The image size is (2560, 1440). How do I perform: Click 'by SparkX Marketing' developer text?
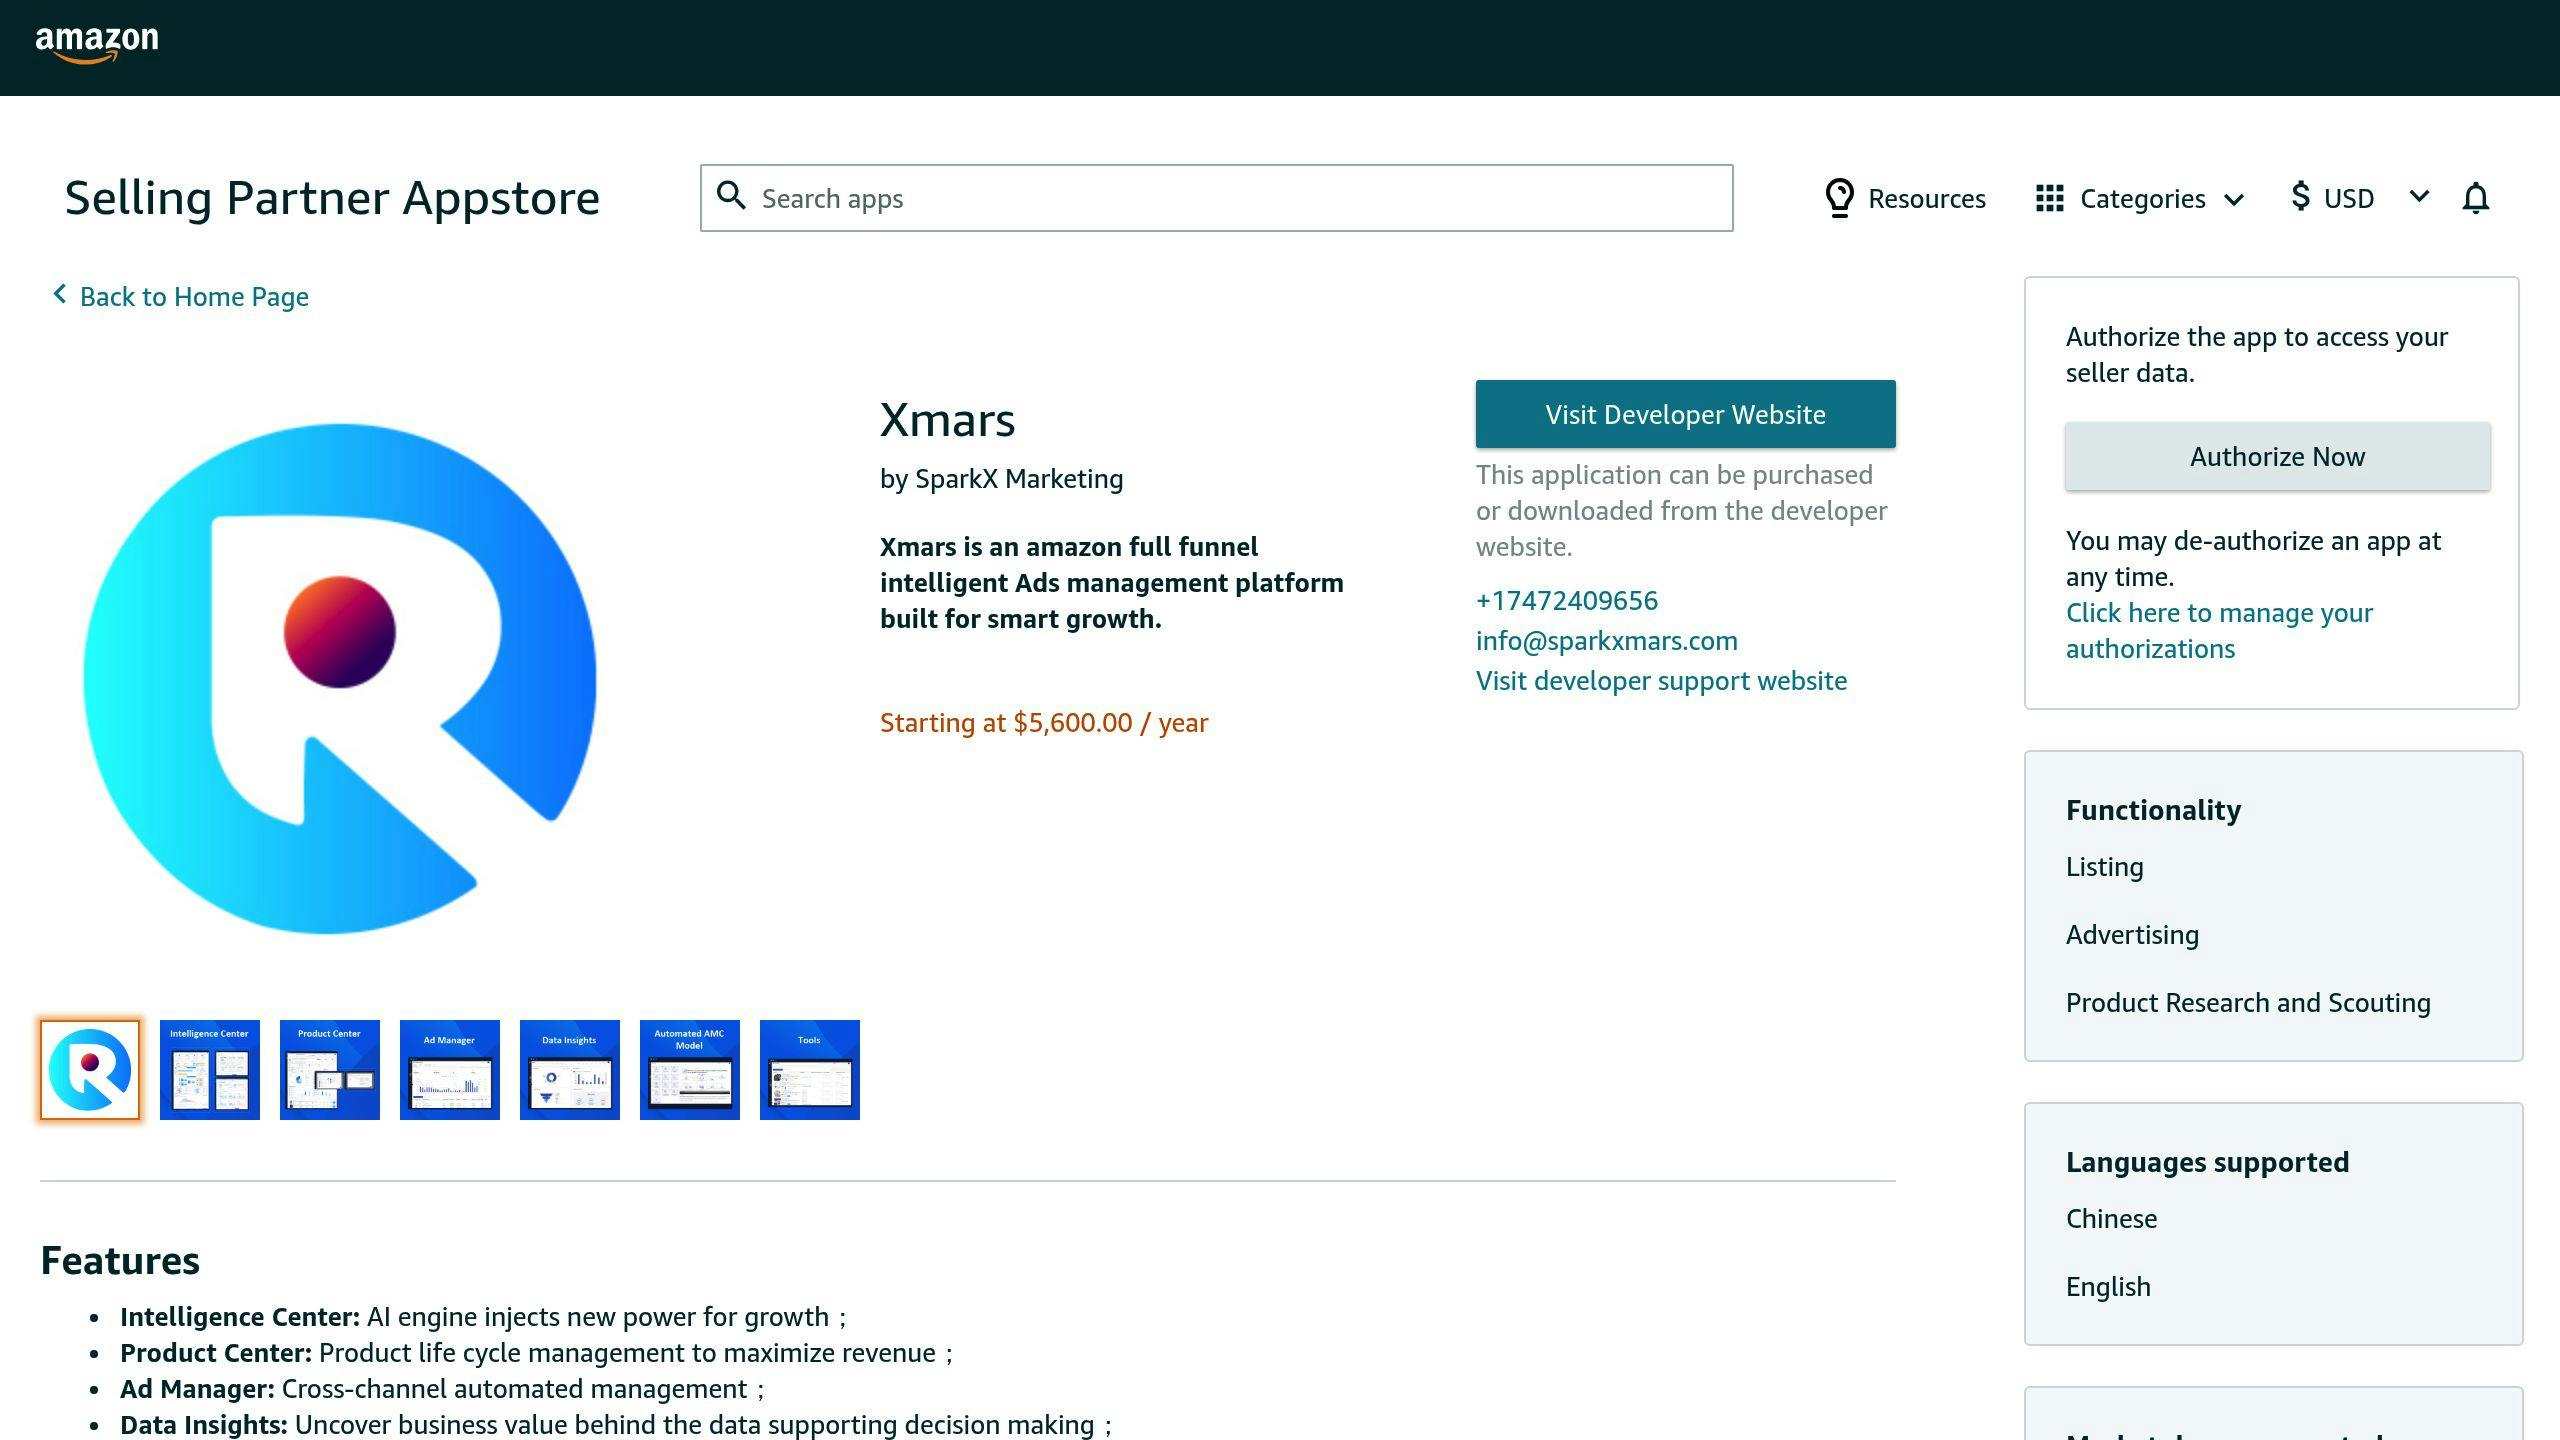(1001, 479)
